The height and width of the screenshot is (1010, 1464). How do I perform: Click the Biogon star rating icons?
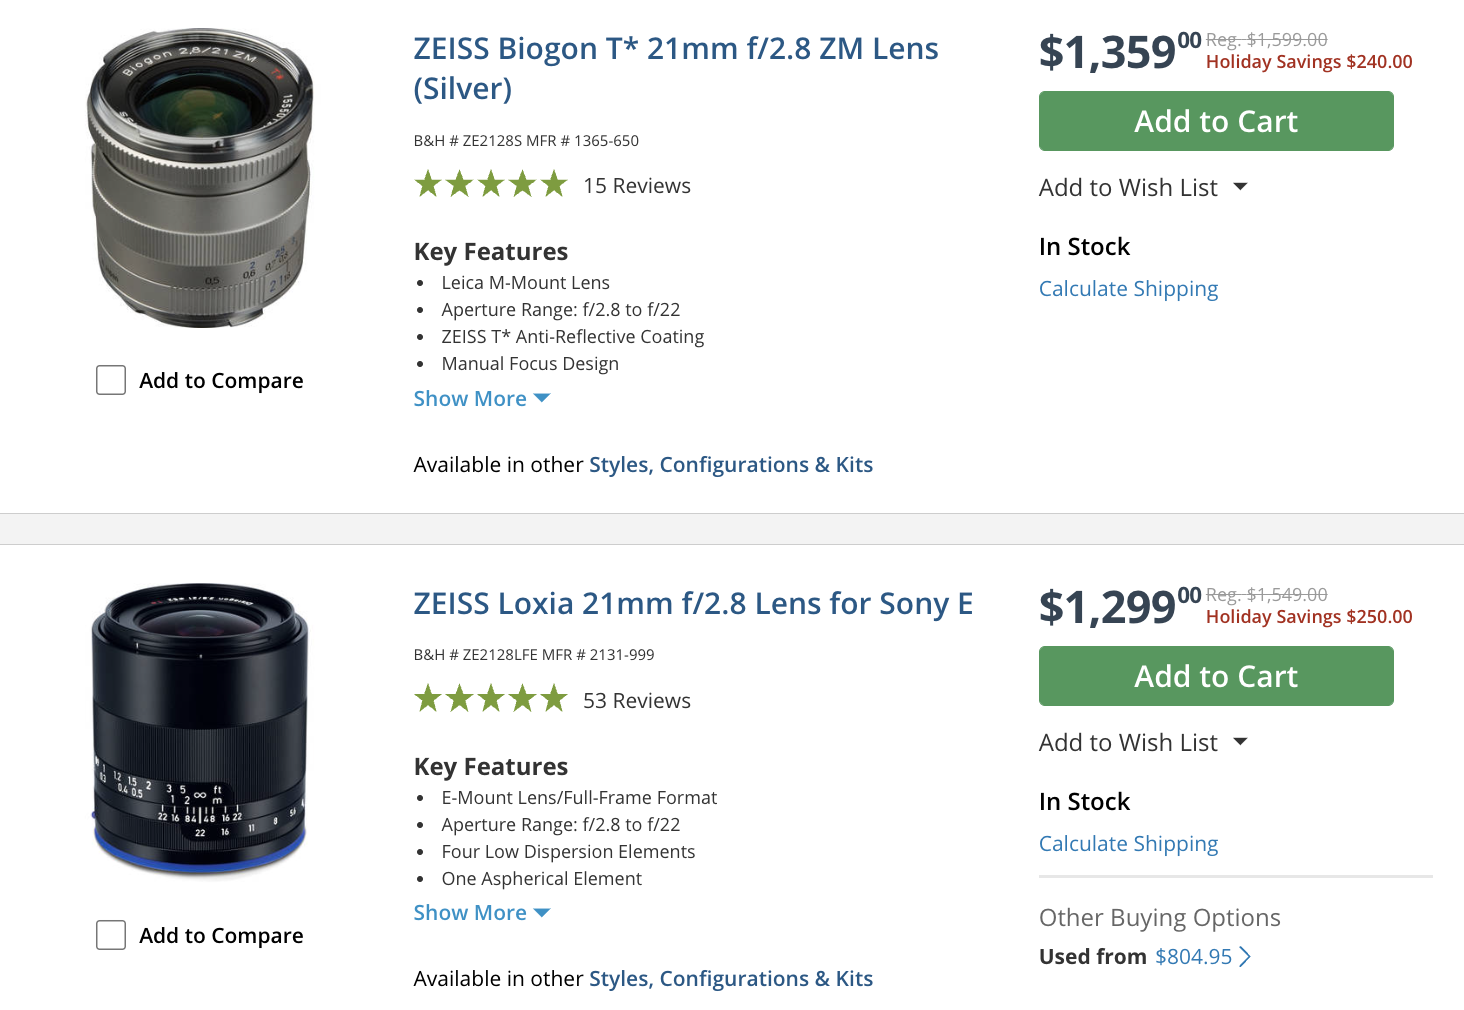point(490,185)
